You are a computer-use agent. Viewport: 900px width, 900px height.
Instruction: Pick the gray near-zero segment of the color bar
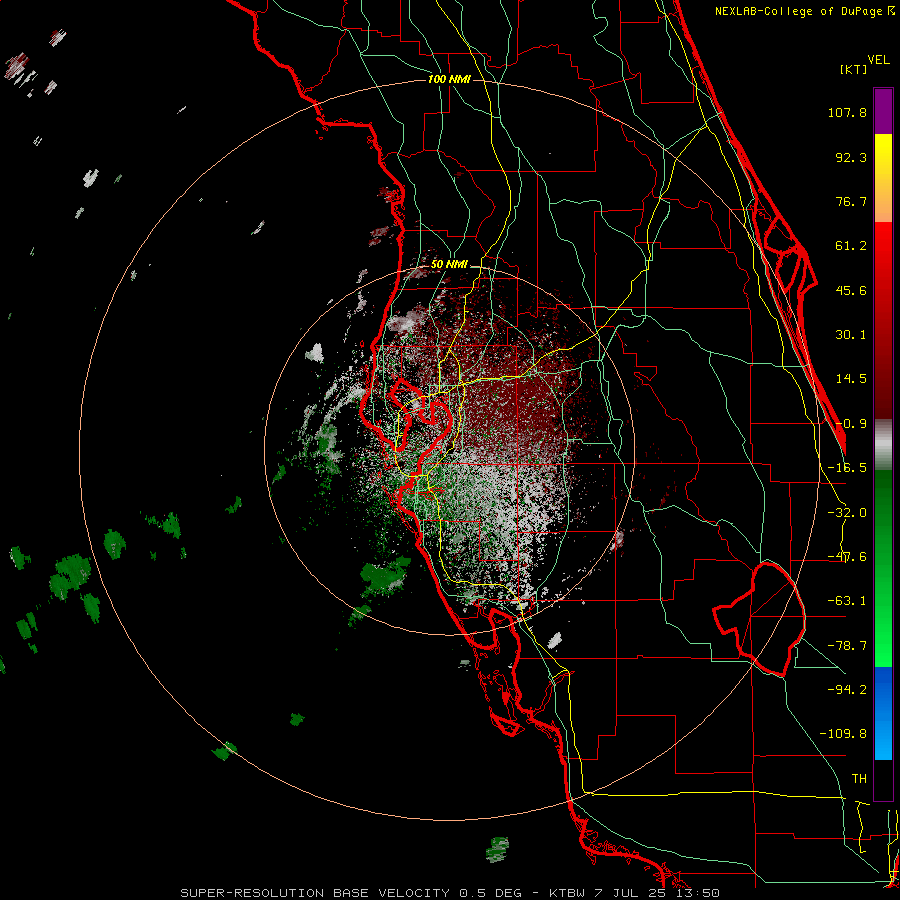pyautogui.click(x=883, y=444)
